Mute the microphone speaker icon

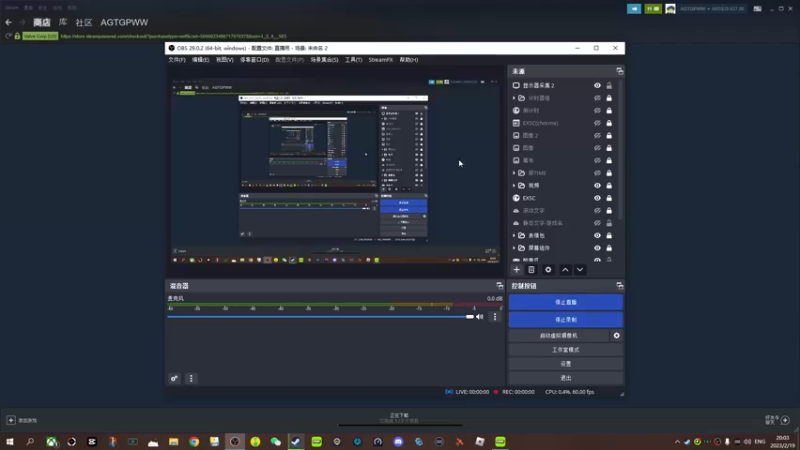click(x=480, y=317)
